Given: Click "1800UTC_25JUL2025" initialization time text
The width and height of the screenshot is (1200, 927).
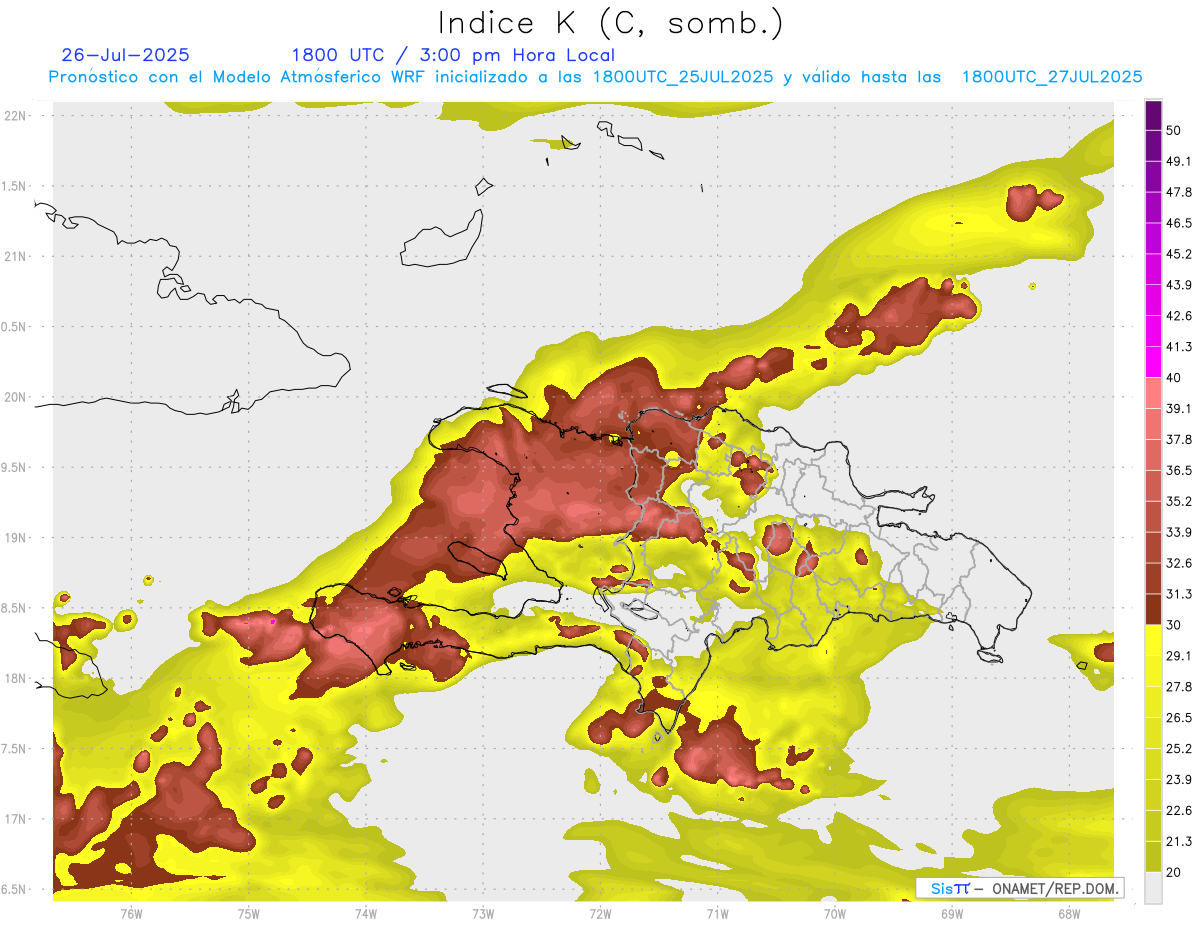Looking at the screenshot, I should 683,77.
